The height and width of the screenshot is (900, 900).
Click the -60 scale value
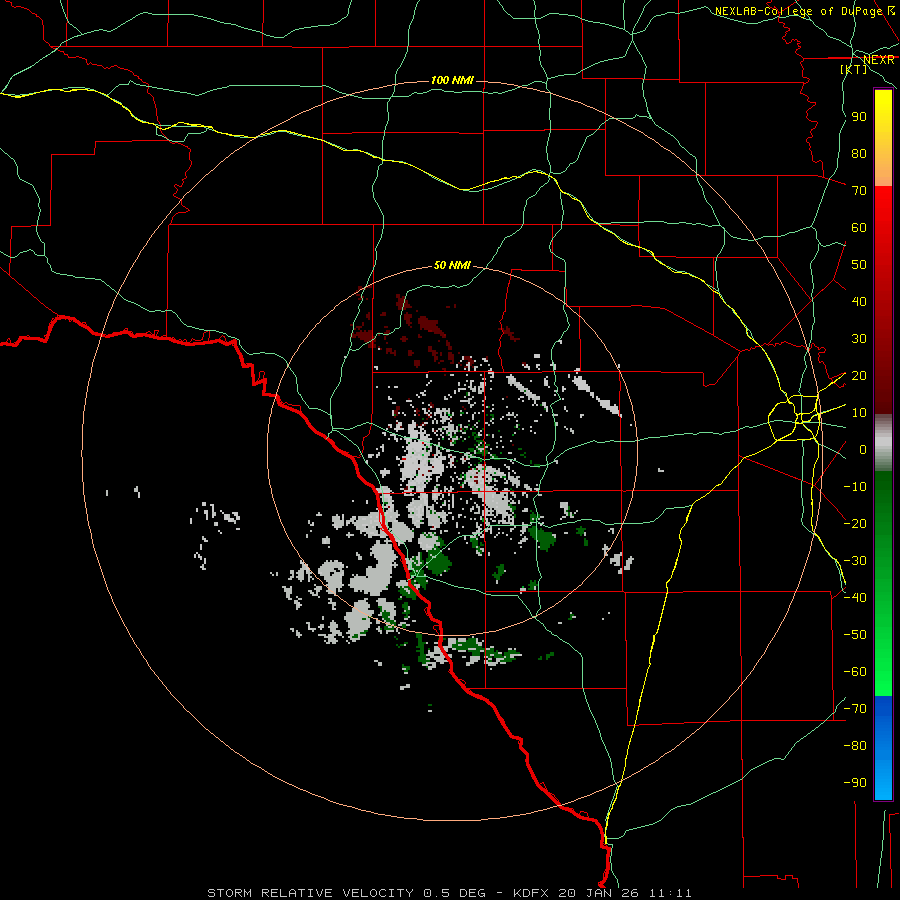[855, 672]
